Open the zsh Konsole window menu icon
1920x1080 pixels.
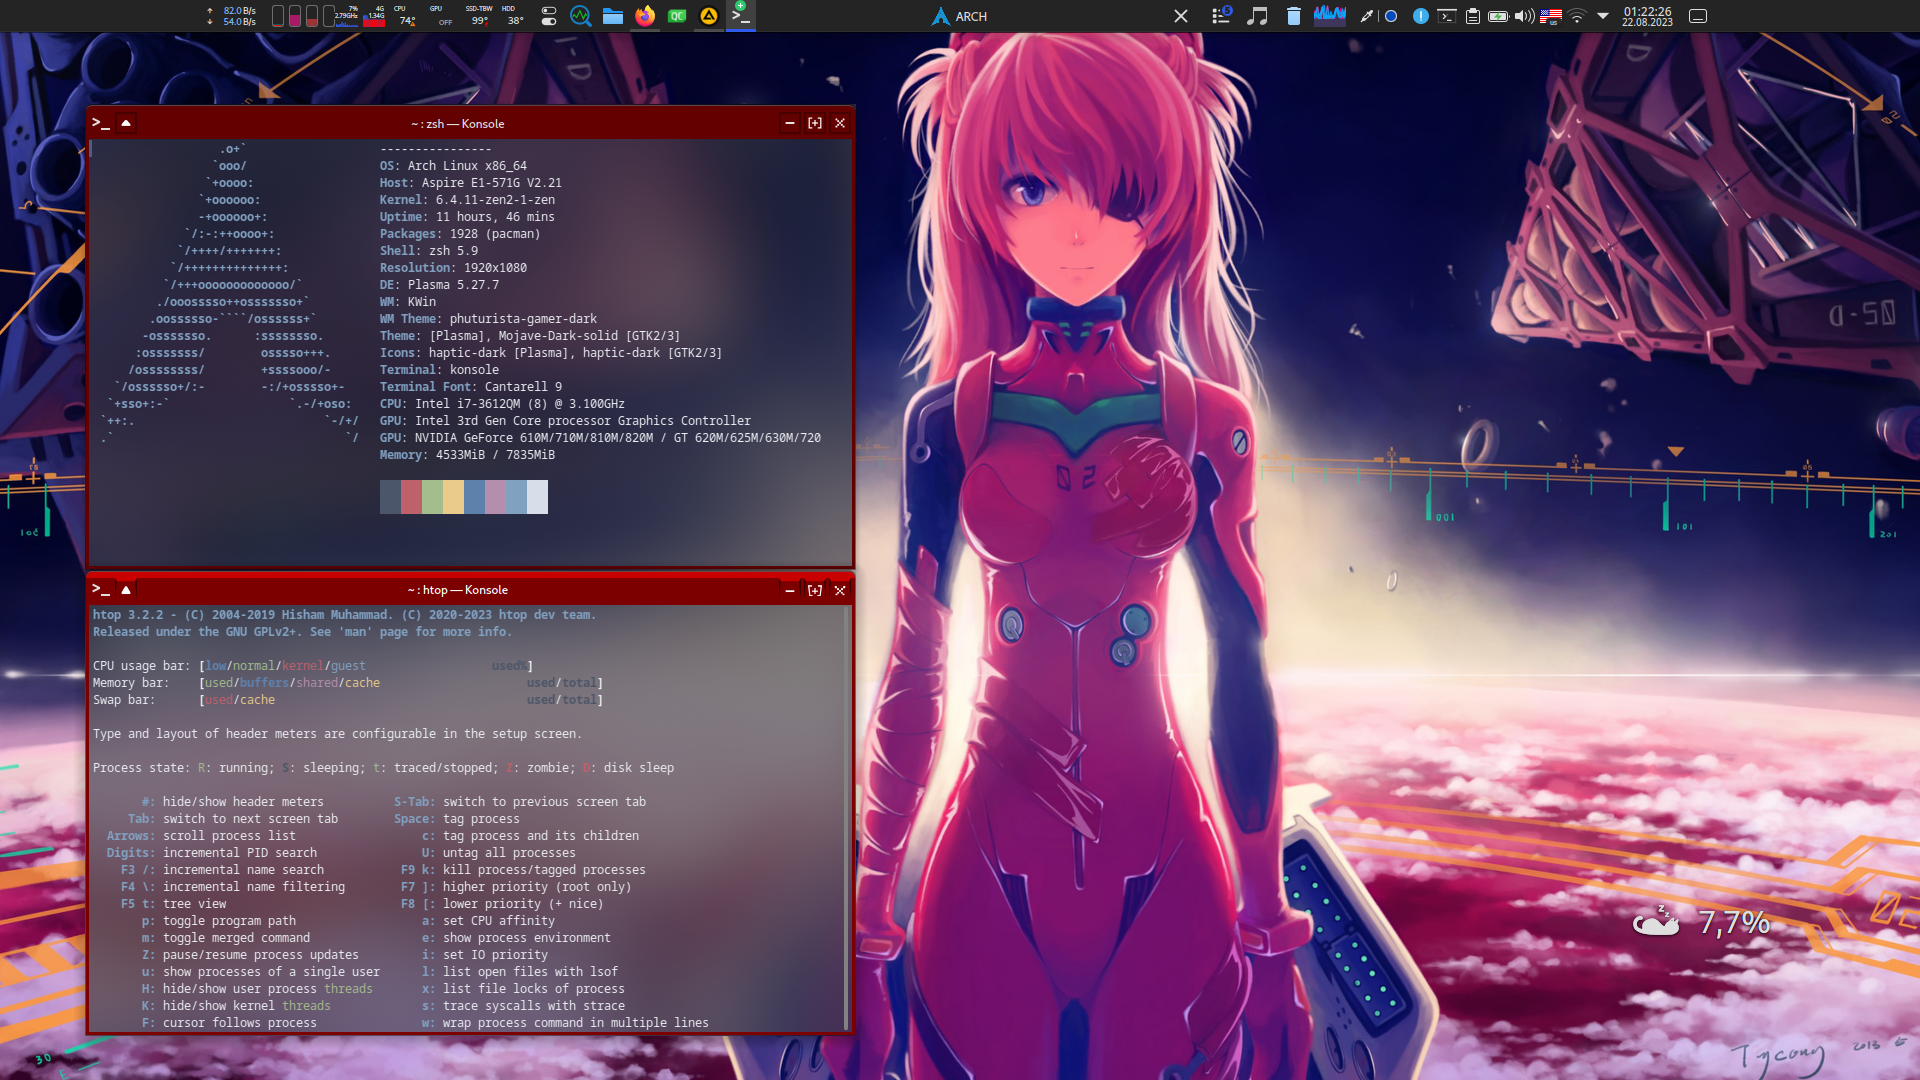(100, 123)
